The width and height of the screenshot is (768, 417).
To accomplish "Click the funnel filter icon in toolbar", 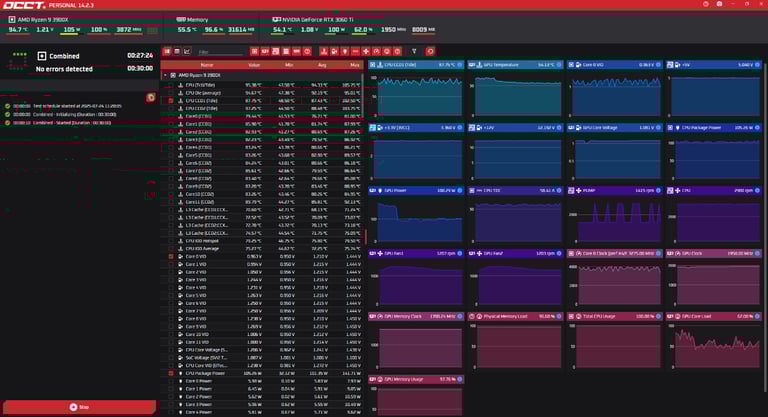I will [x=414, y=51].
